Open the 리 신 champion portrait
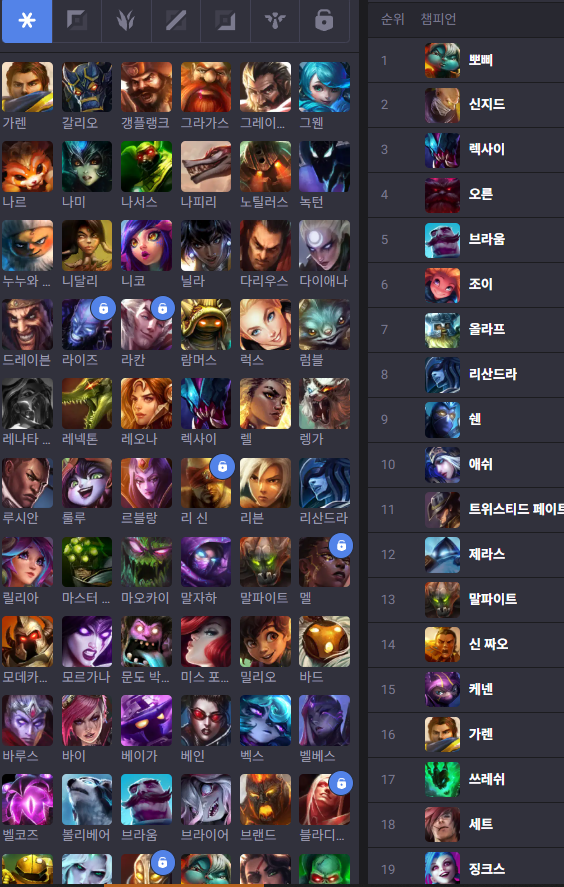The image size is (564, 887). [x=205, y=483]
